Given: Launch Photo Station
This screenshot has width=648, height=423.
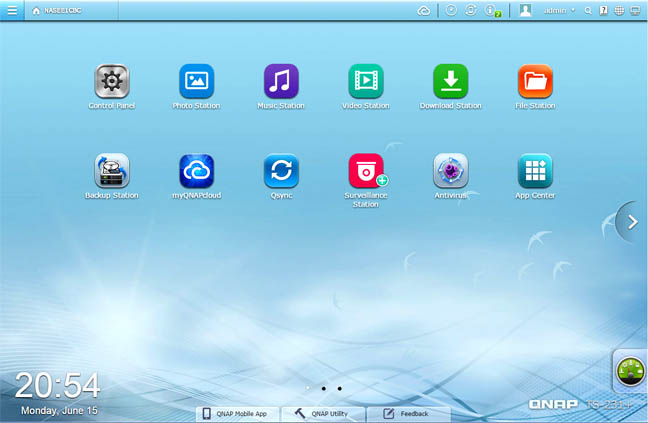Looking at the screenshot, I should [196, 81].
